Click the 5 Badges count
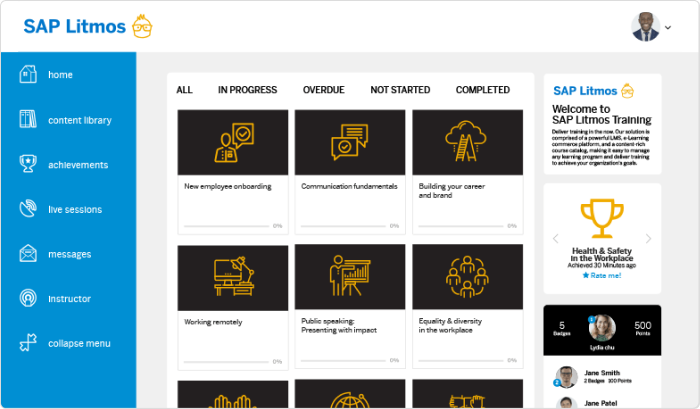 click(562, 328)
